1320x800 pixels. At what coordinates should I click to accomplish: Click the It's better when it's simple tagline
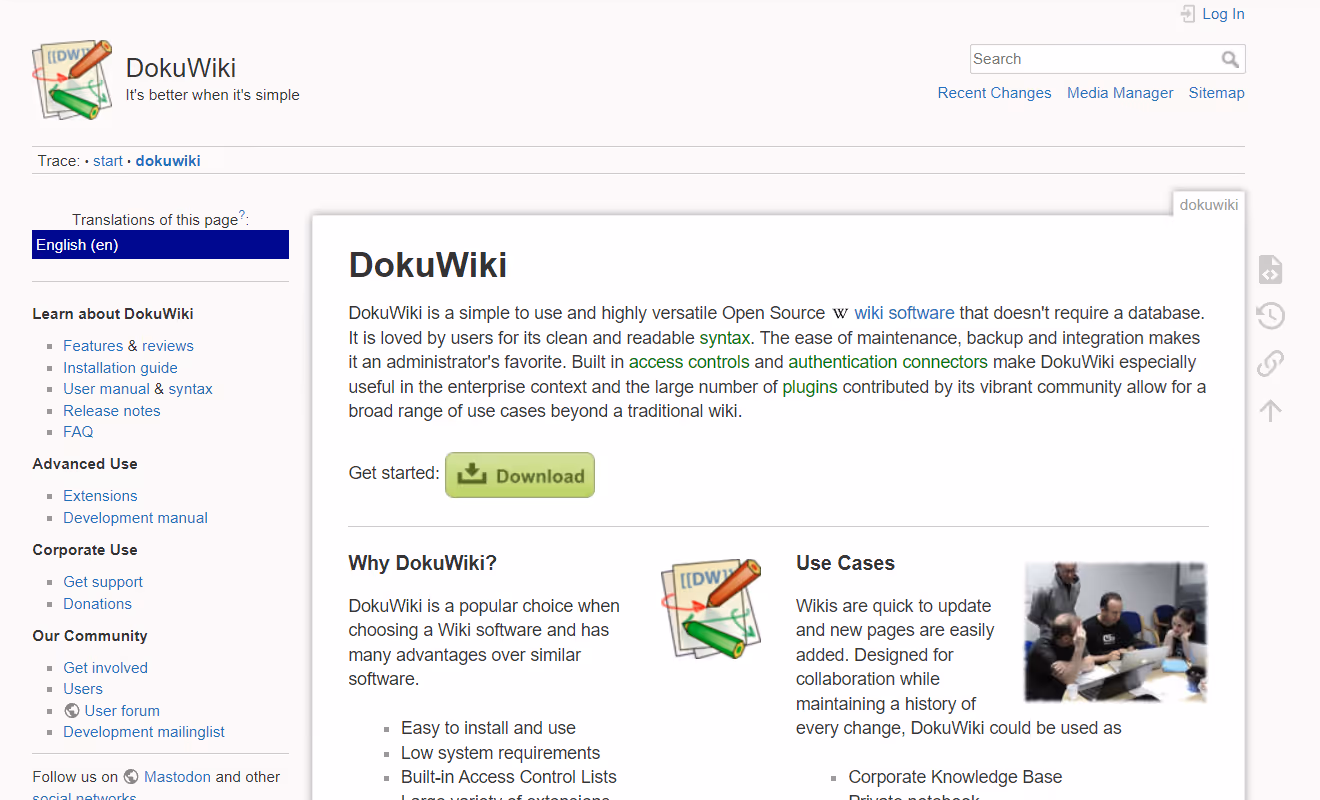[213, 95]
